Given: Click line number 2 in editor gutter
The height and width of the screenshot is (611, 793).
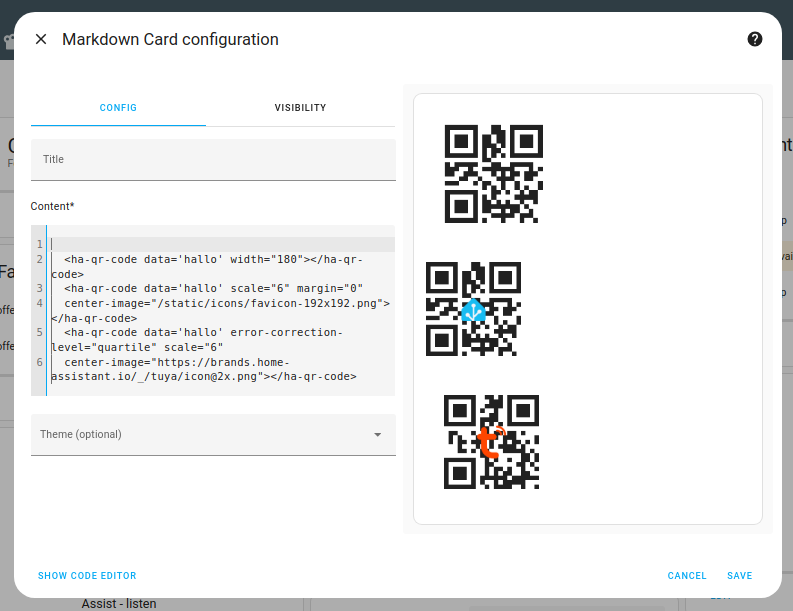Looking at the screenshot, I should tap(39, 260).
